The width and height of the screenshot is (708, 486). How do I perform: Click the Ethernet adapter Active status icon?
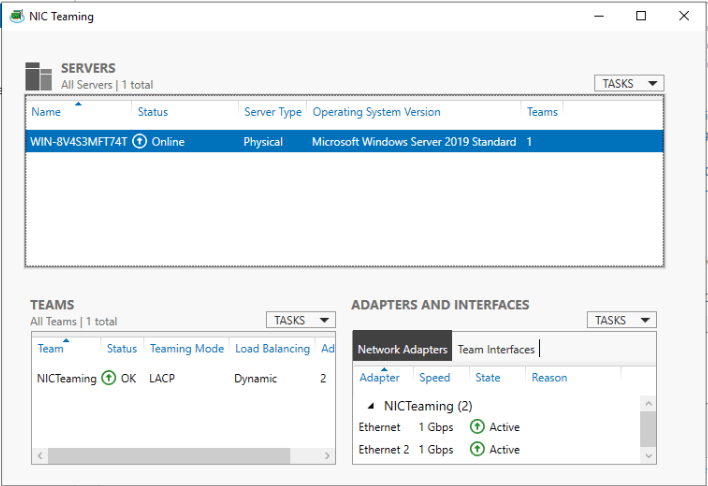click(477, 427)
